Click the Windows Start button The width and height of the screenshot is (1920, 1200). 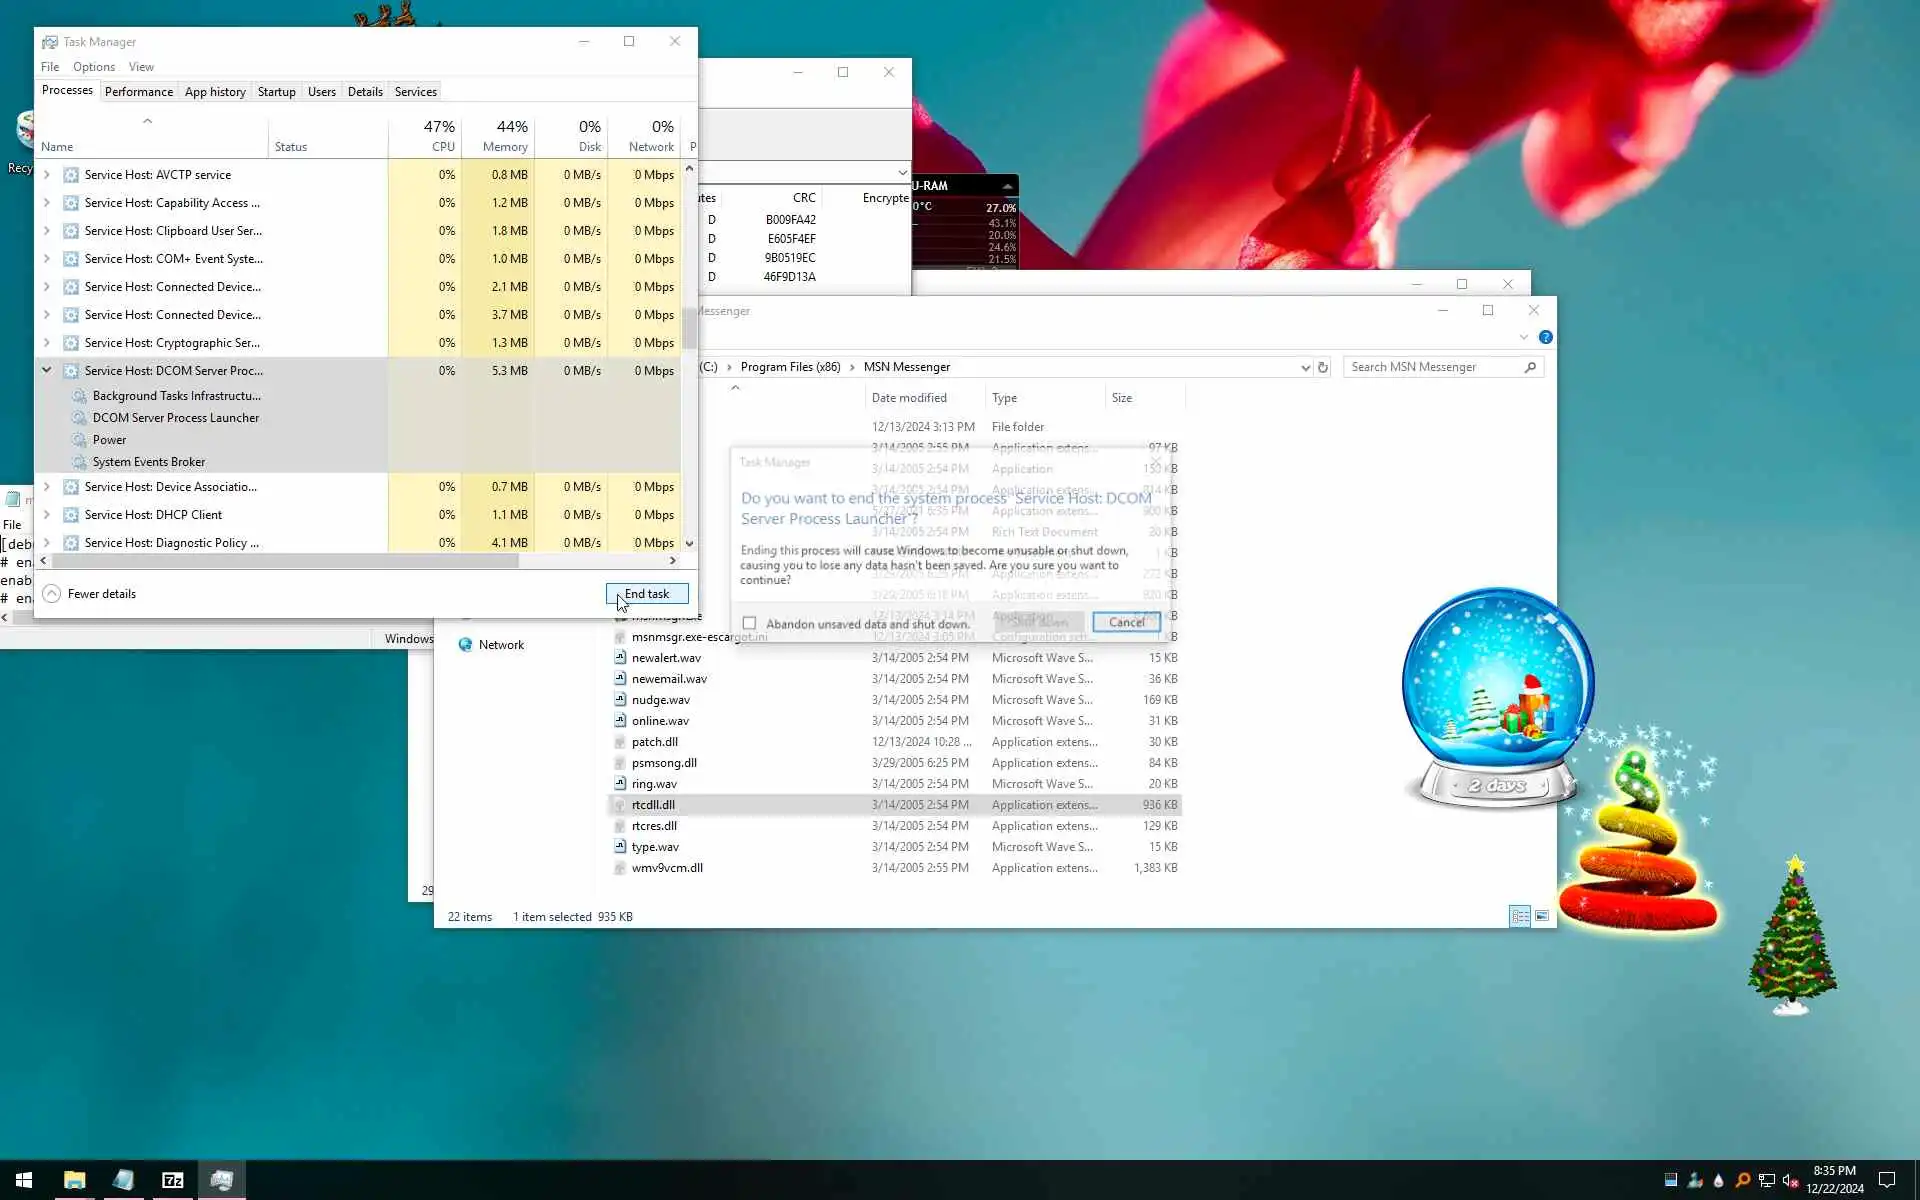(x=24, y=1180)
